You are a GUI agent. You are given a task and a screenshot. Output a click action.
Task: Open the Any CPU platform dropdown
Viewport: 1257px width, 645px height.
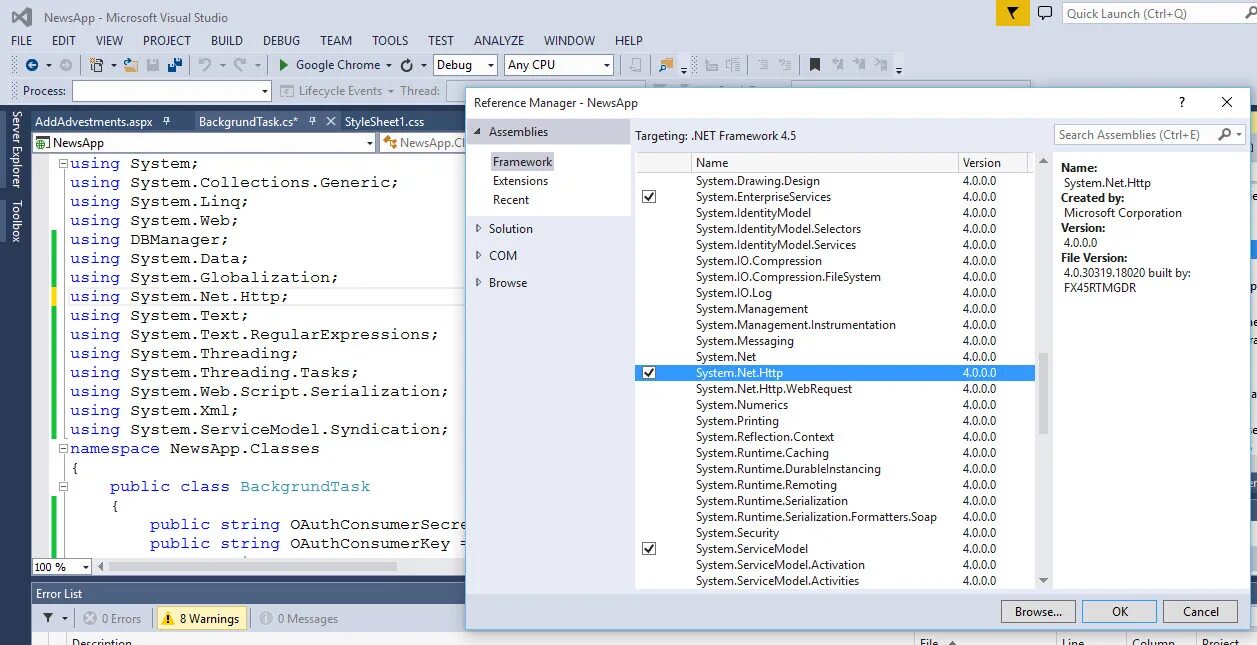coord(606,65)
